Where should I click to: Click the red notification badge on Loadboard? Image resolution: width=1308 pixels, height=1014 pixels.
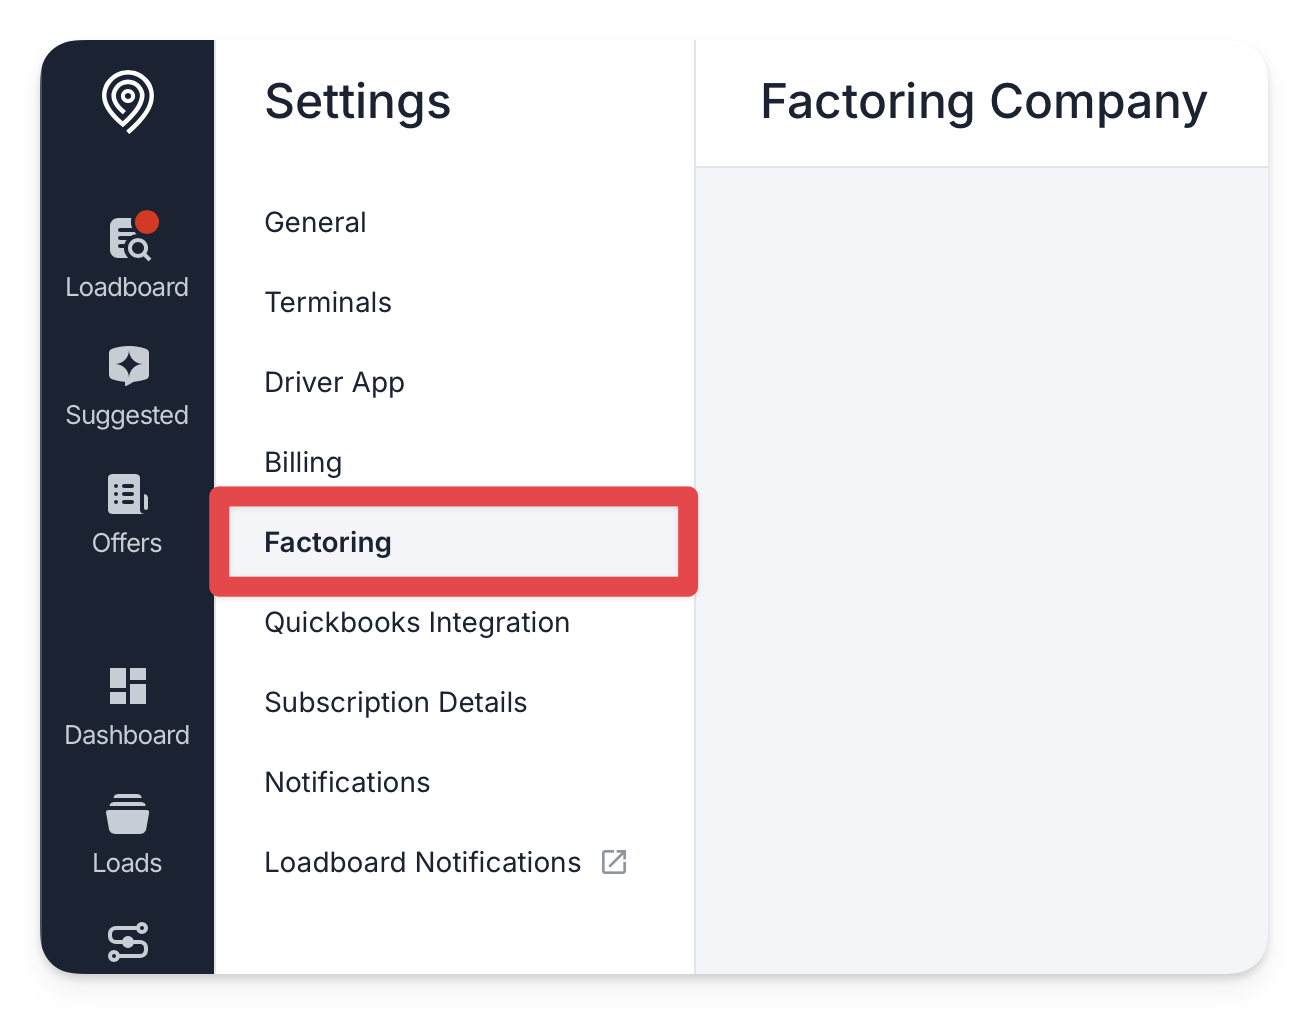pos(147,221)
